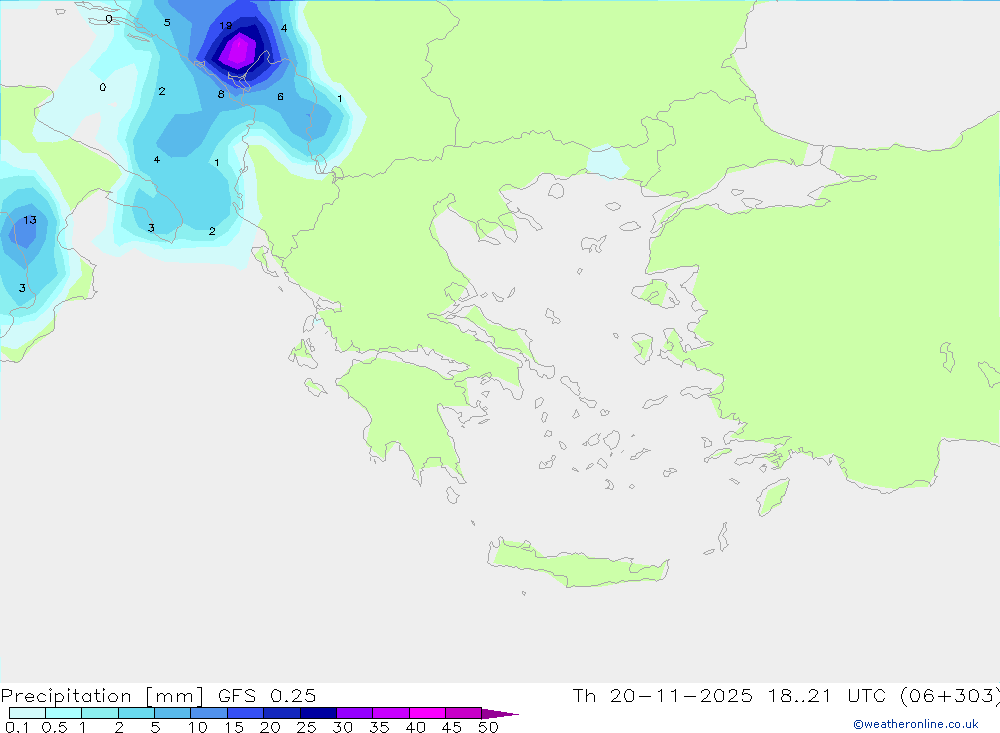
Task: Click the legend label '35'
Action: pyautogui.click(x=379, y=727)
